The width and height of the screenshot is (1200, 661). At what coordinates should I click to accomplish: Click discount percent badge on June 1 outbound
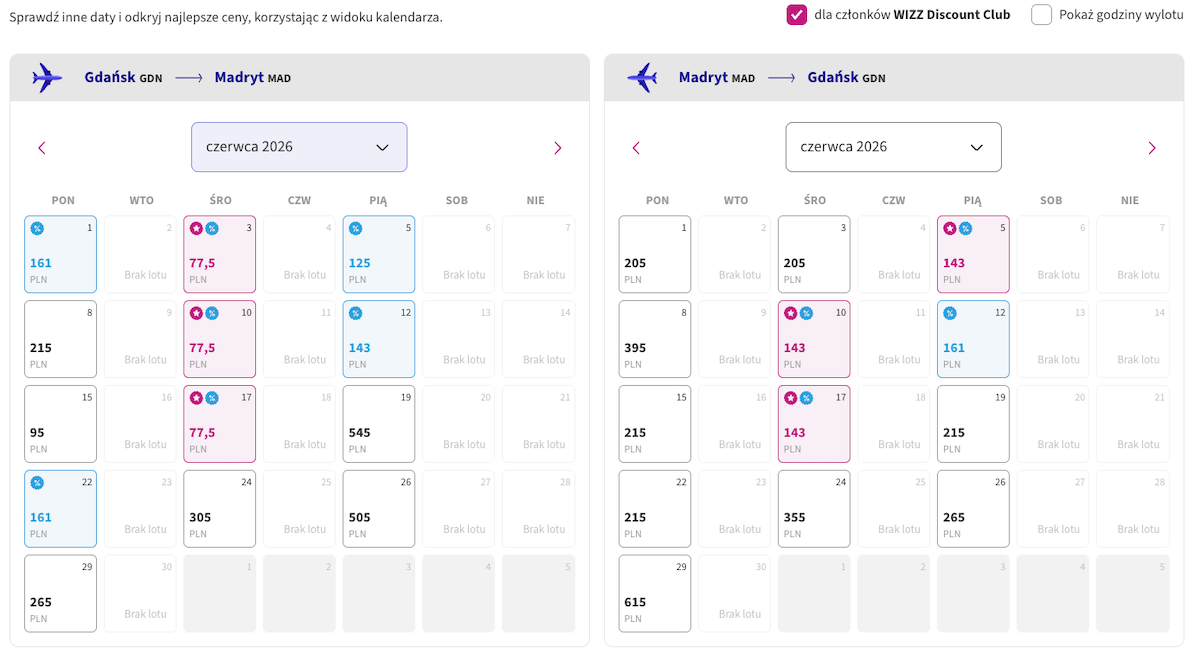37,229
